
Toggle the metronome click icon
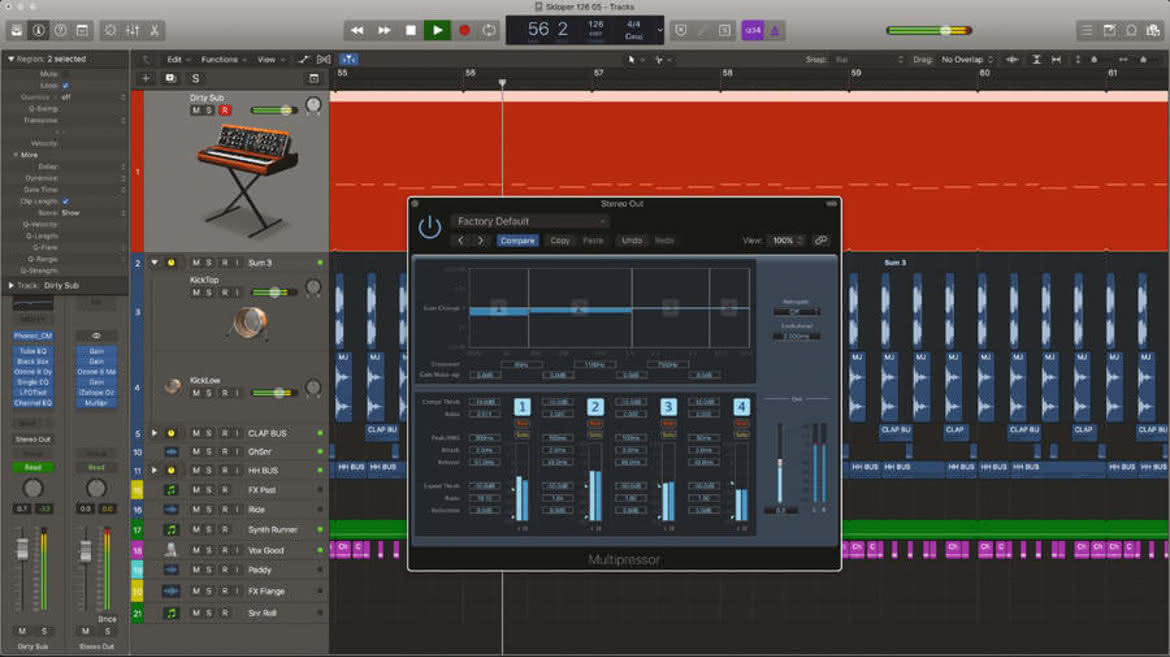[775, 31]
